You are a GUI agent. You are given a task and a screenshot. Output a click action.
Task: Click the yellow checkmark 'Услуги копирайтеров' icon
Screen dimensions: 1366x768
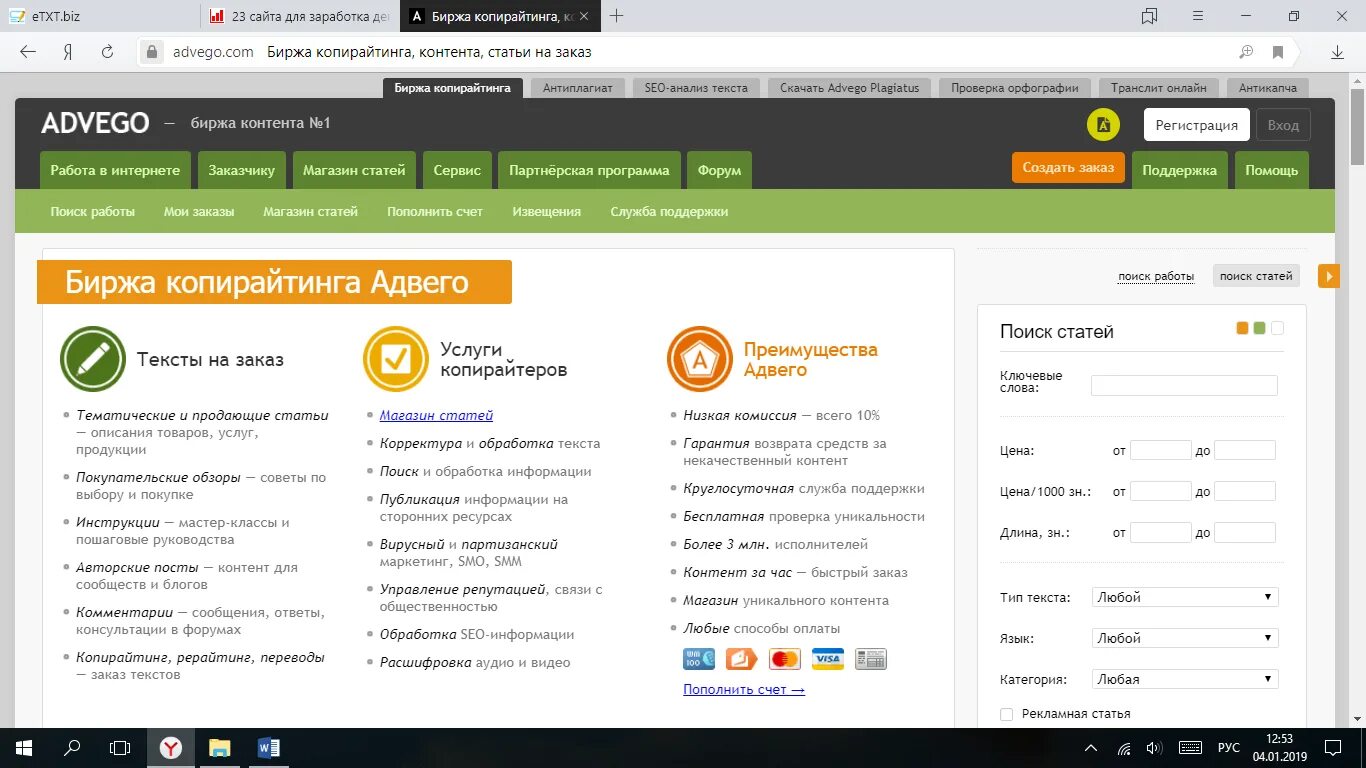click(x=396, y=359)
